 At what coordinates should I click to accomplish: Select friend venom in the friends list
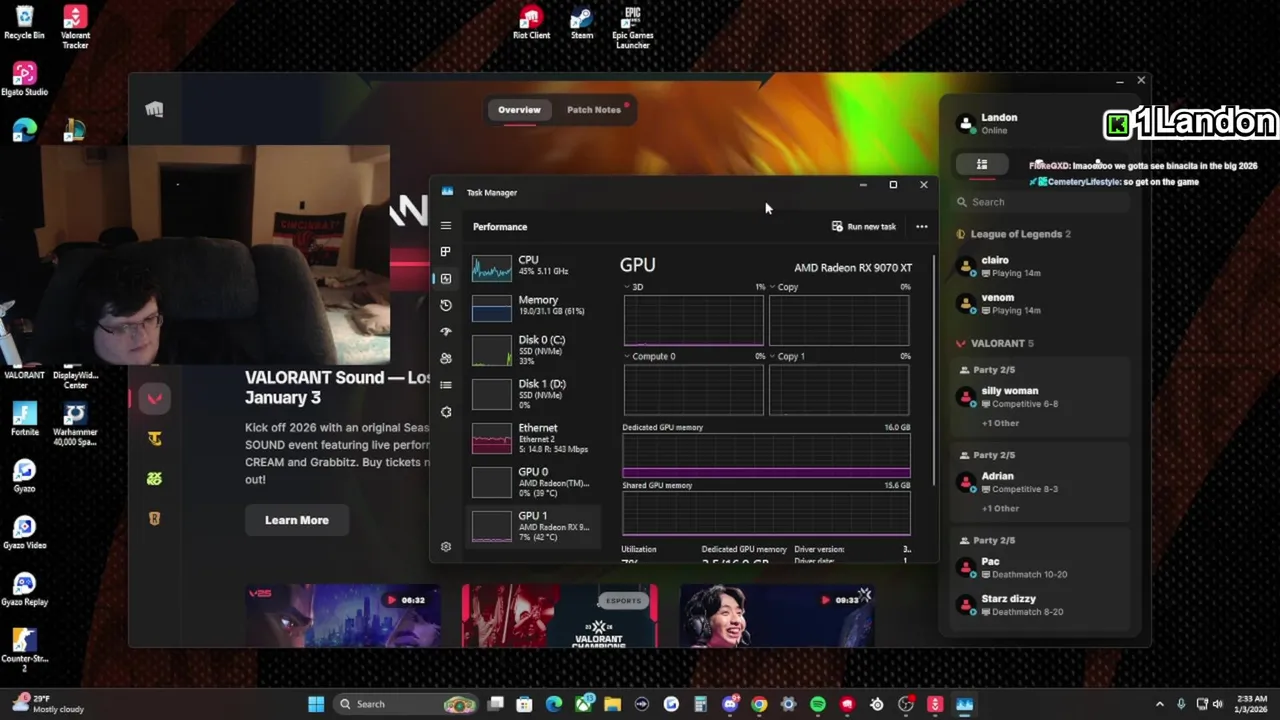1040,304
